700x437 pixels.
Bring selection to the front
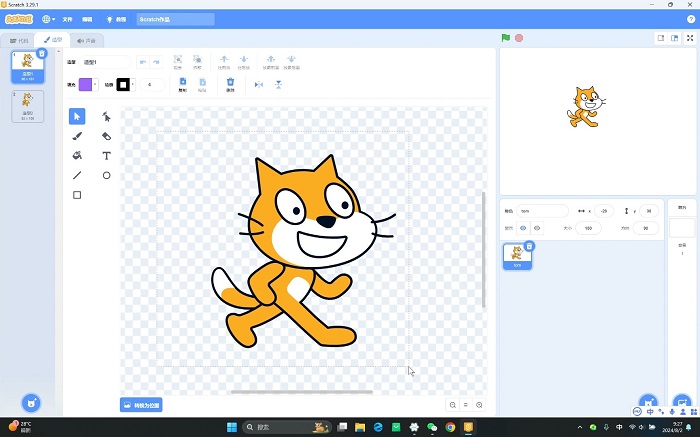[271, 62]
